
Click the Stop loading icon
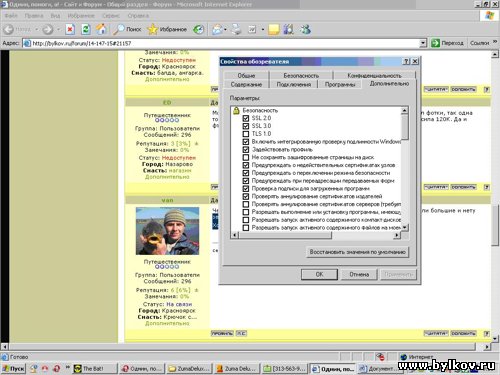coord(70,29)
